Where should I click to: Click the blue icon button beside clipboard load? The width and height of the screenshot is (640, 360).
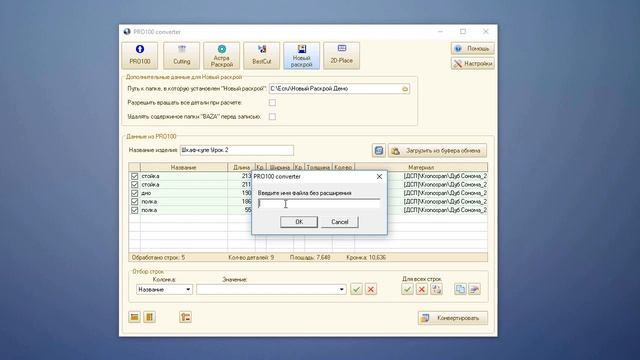379,151
